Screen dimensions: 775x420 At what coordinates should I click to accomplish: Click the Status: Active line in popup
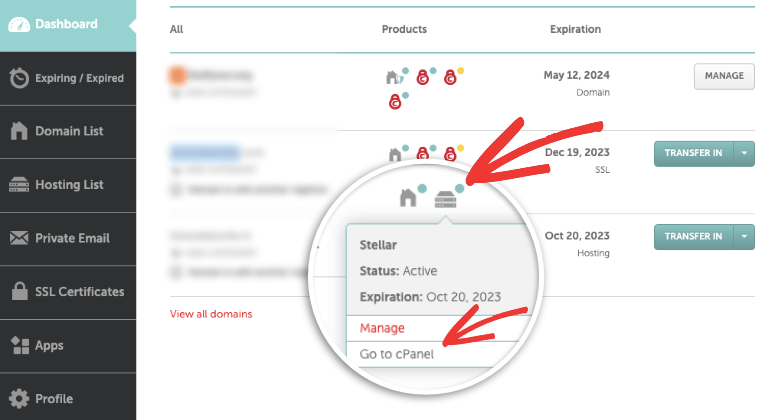398,271
